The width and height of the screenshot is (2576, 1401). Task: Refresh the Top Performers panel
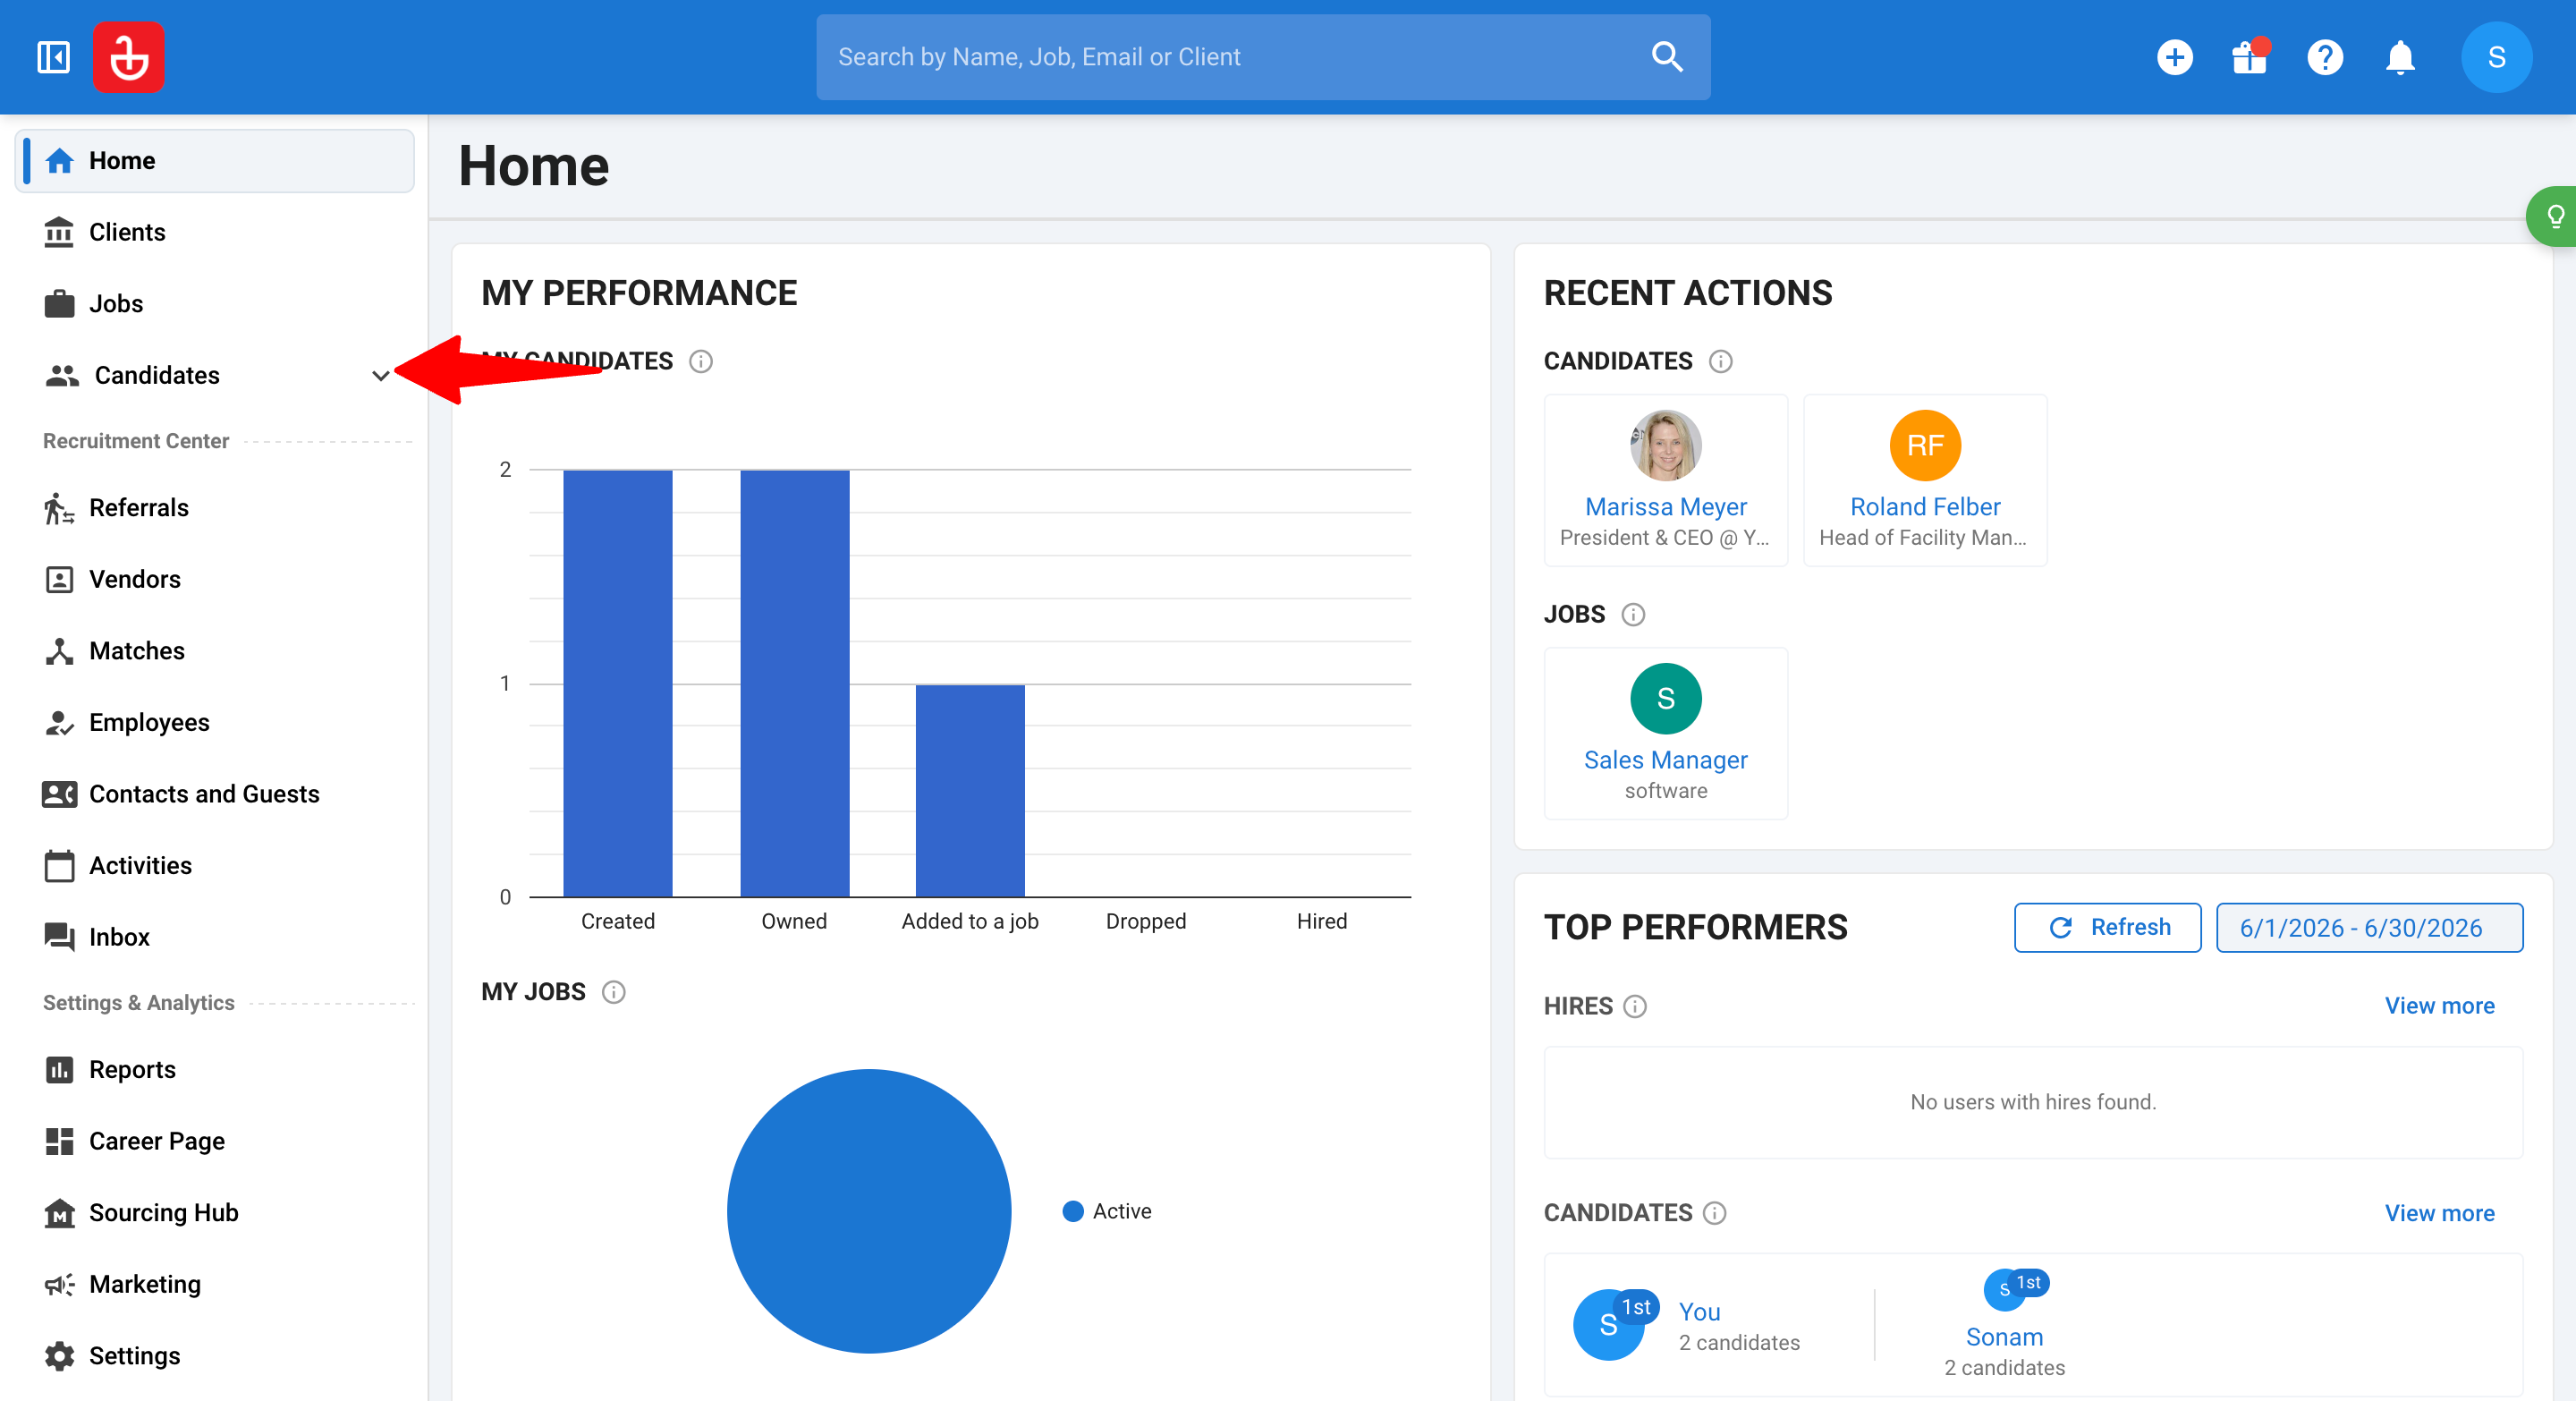(2107, 927)
